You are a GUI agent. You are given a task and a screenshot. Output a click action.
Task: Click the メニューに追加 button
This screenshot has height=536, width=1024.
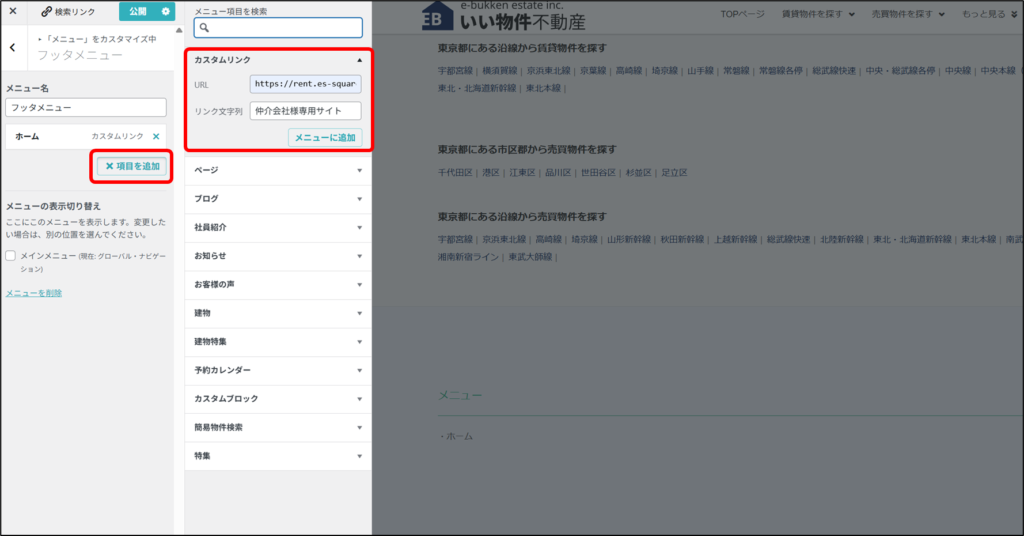pyautogui.click(x=324, y=138)
